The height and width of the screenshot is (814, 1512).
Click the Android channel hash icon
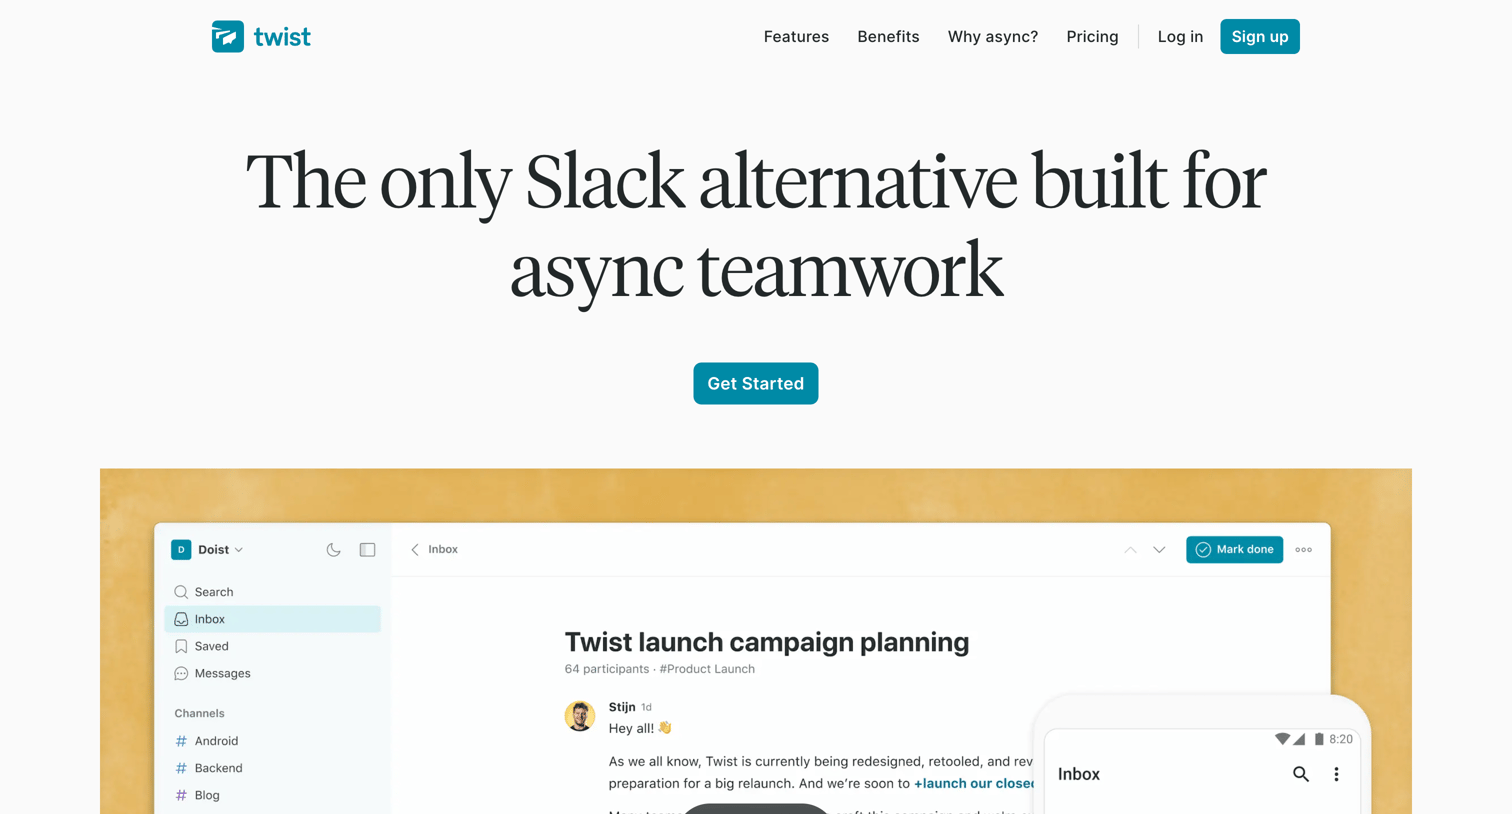[x=181, y=741]
